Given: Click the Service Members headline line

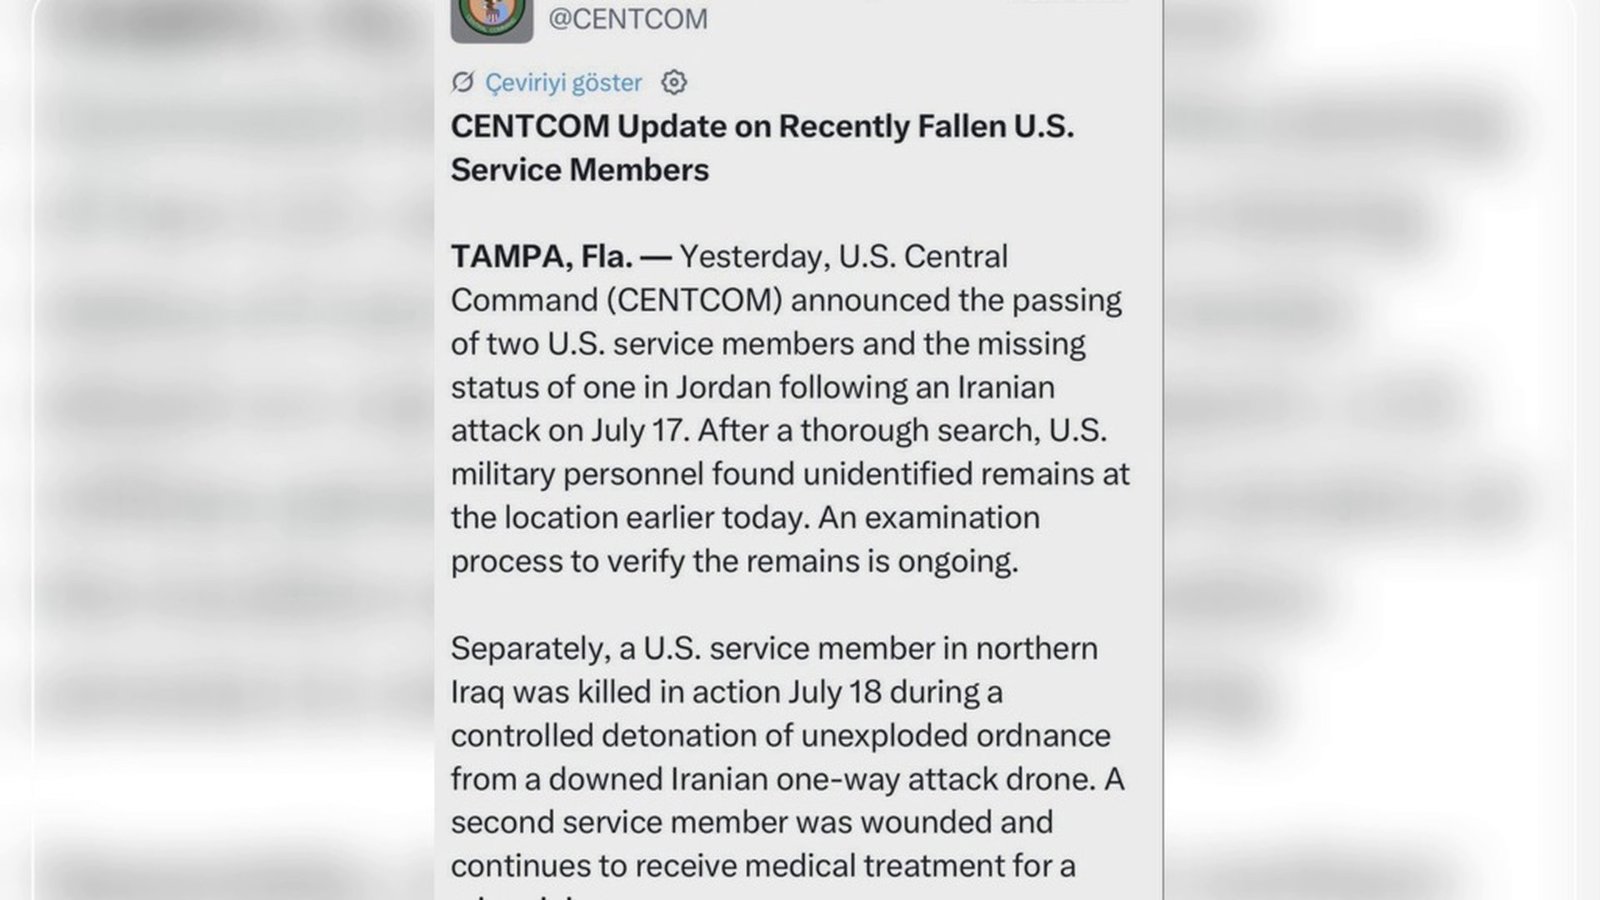Looking at the screenshot, I should pyautogui.click(x=580, y=170).
